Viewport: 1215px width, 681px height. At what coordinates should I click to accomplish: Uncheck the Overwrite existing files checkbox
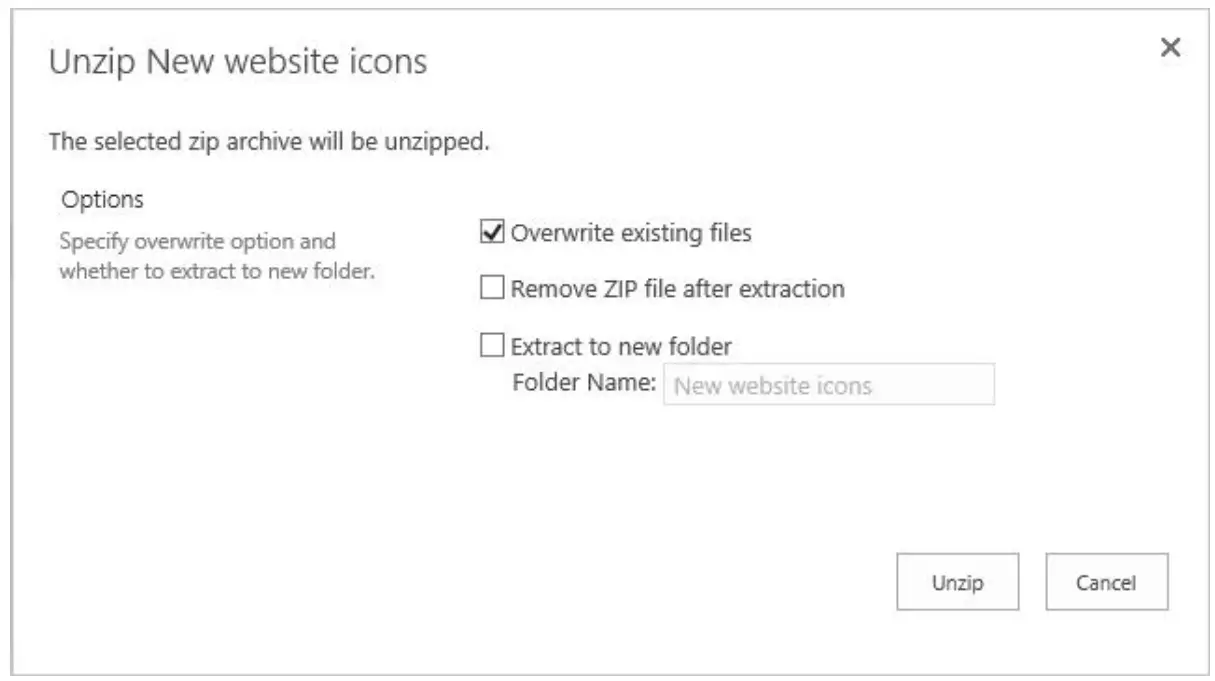coord(493,229)
